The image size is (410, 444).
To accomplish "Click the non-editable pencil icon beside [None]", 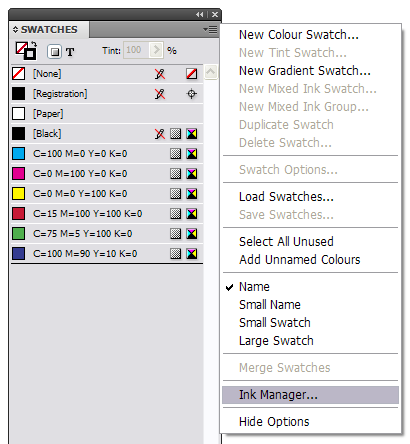I will pos(160,74).
